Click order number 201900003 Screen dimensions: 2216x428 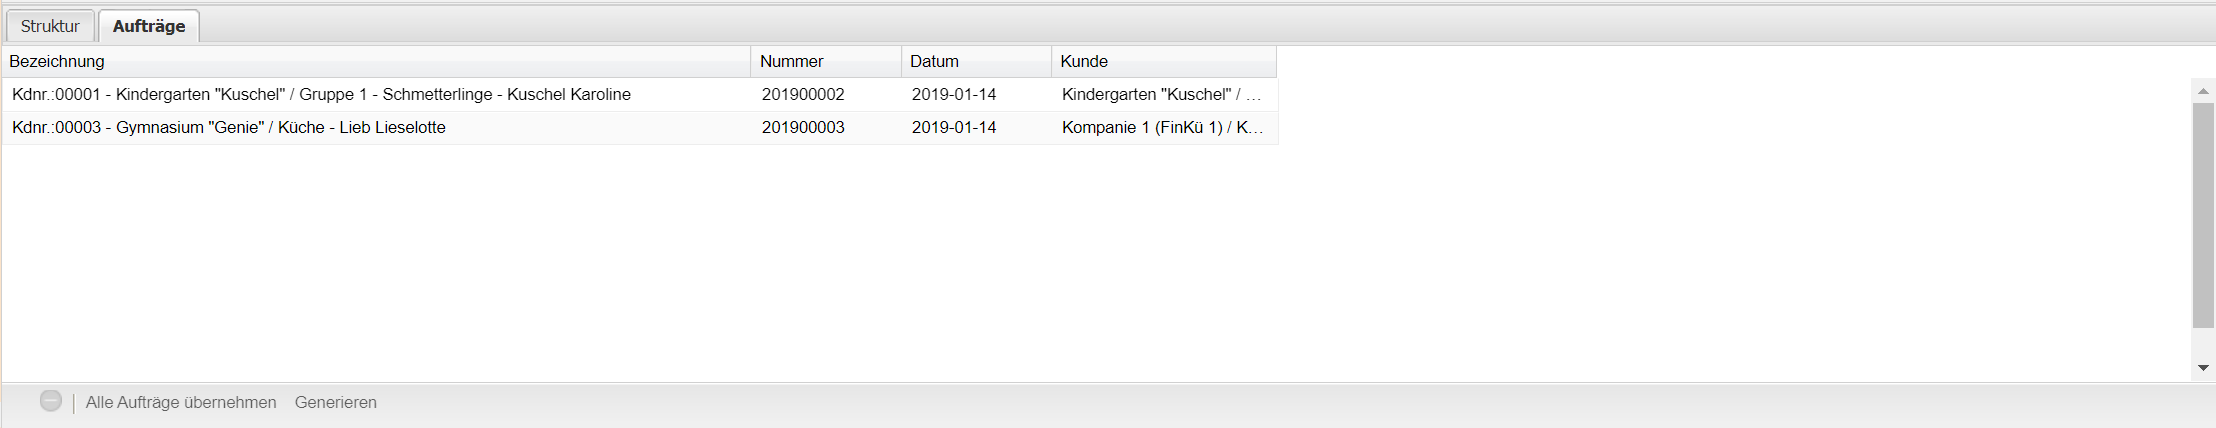point(803,127)
